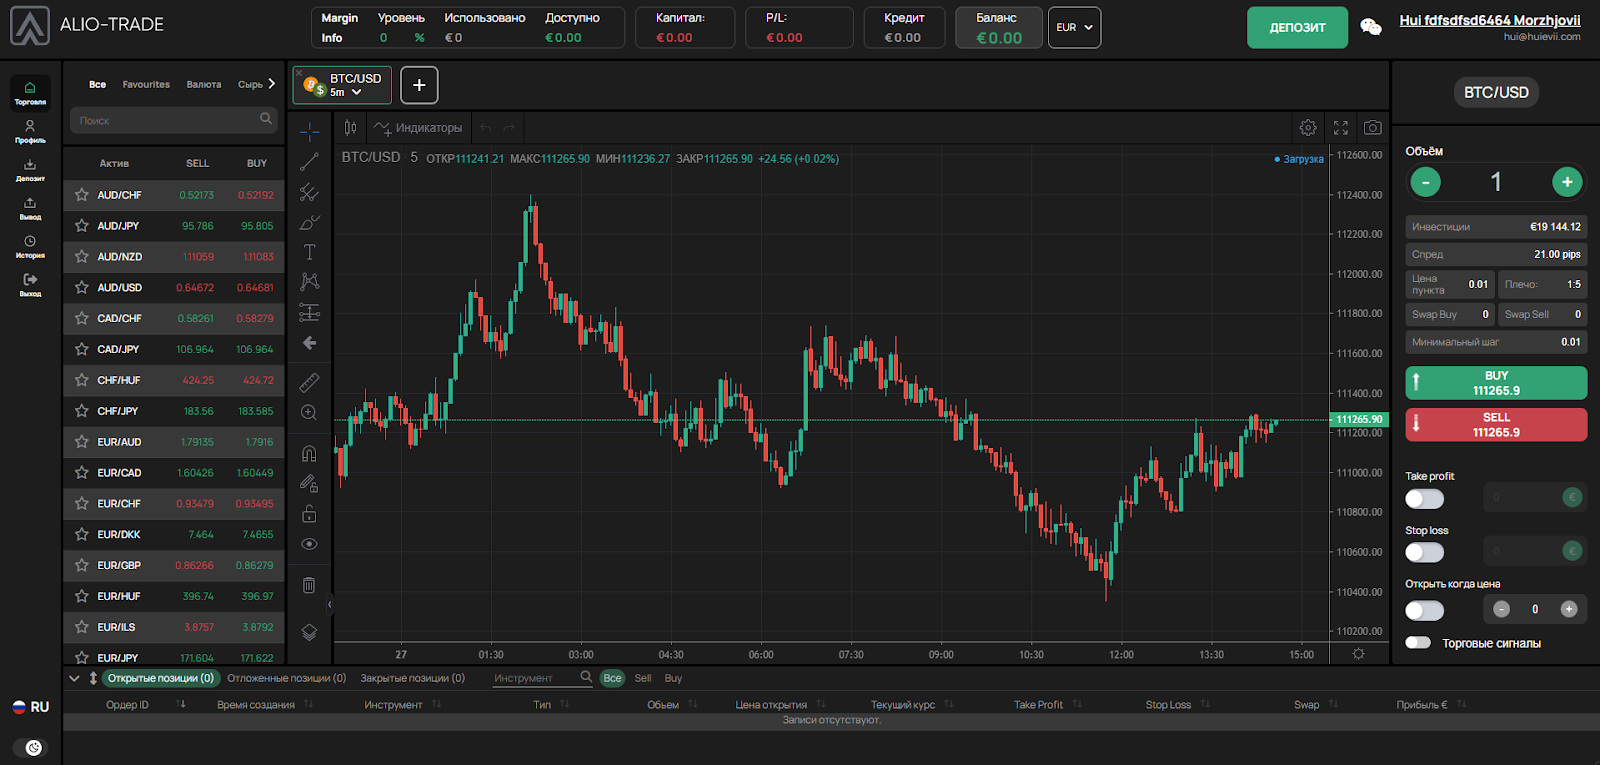Click the chart screenshot camera icon
This screenshot has width=1600, height=765.
coord(1372,128)
